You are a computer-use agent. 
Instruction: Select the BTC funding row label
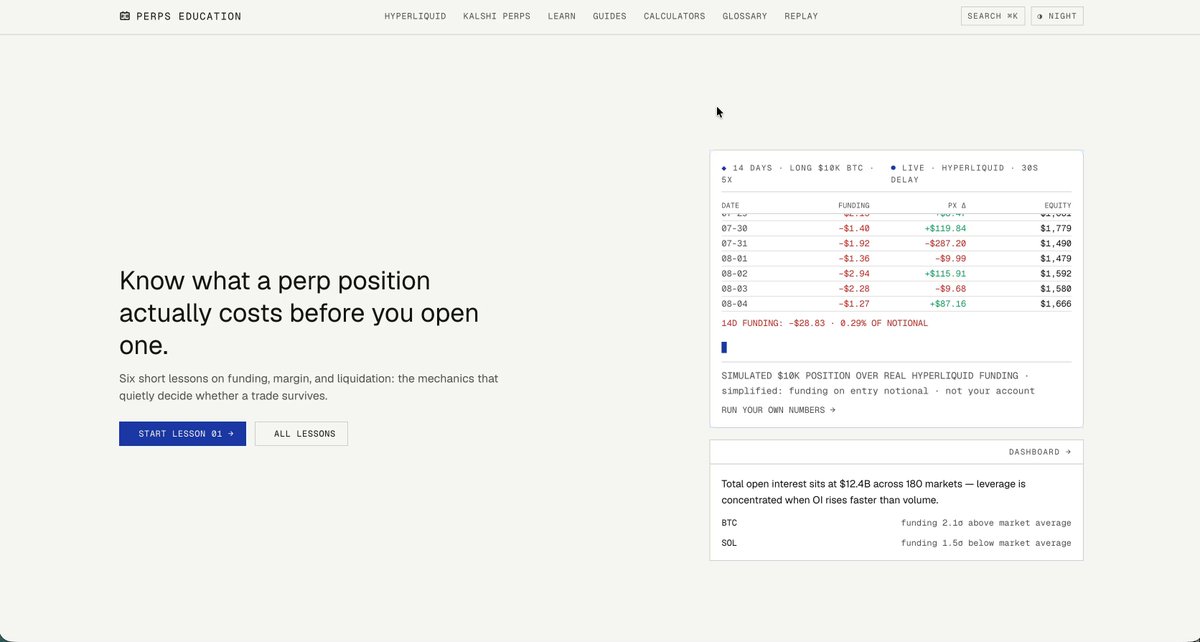729,523
